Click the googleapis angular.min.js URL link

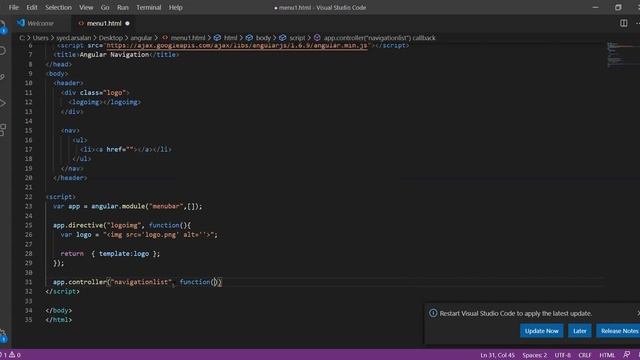pyautogui.click(x=237, y=45)
